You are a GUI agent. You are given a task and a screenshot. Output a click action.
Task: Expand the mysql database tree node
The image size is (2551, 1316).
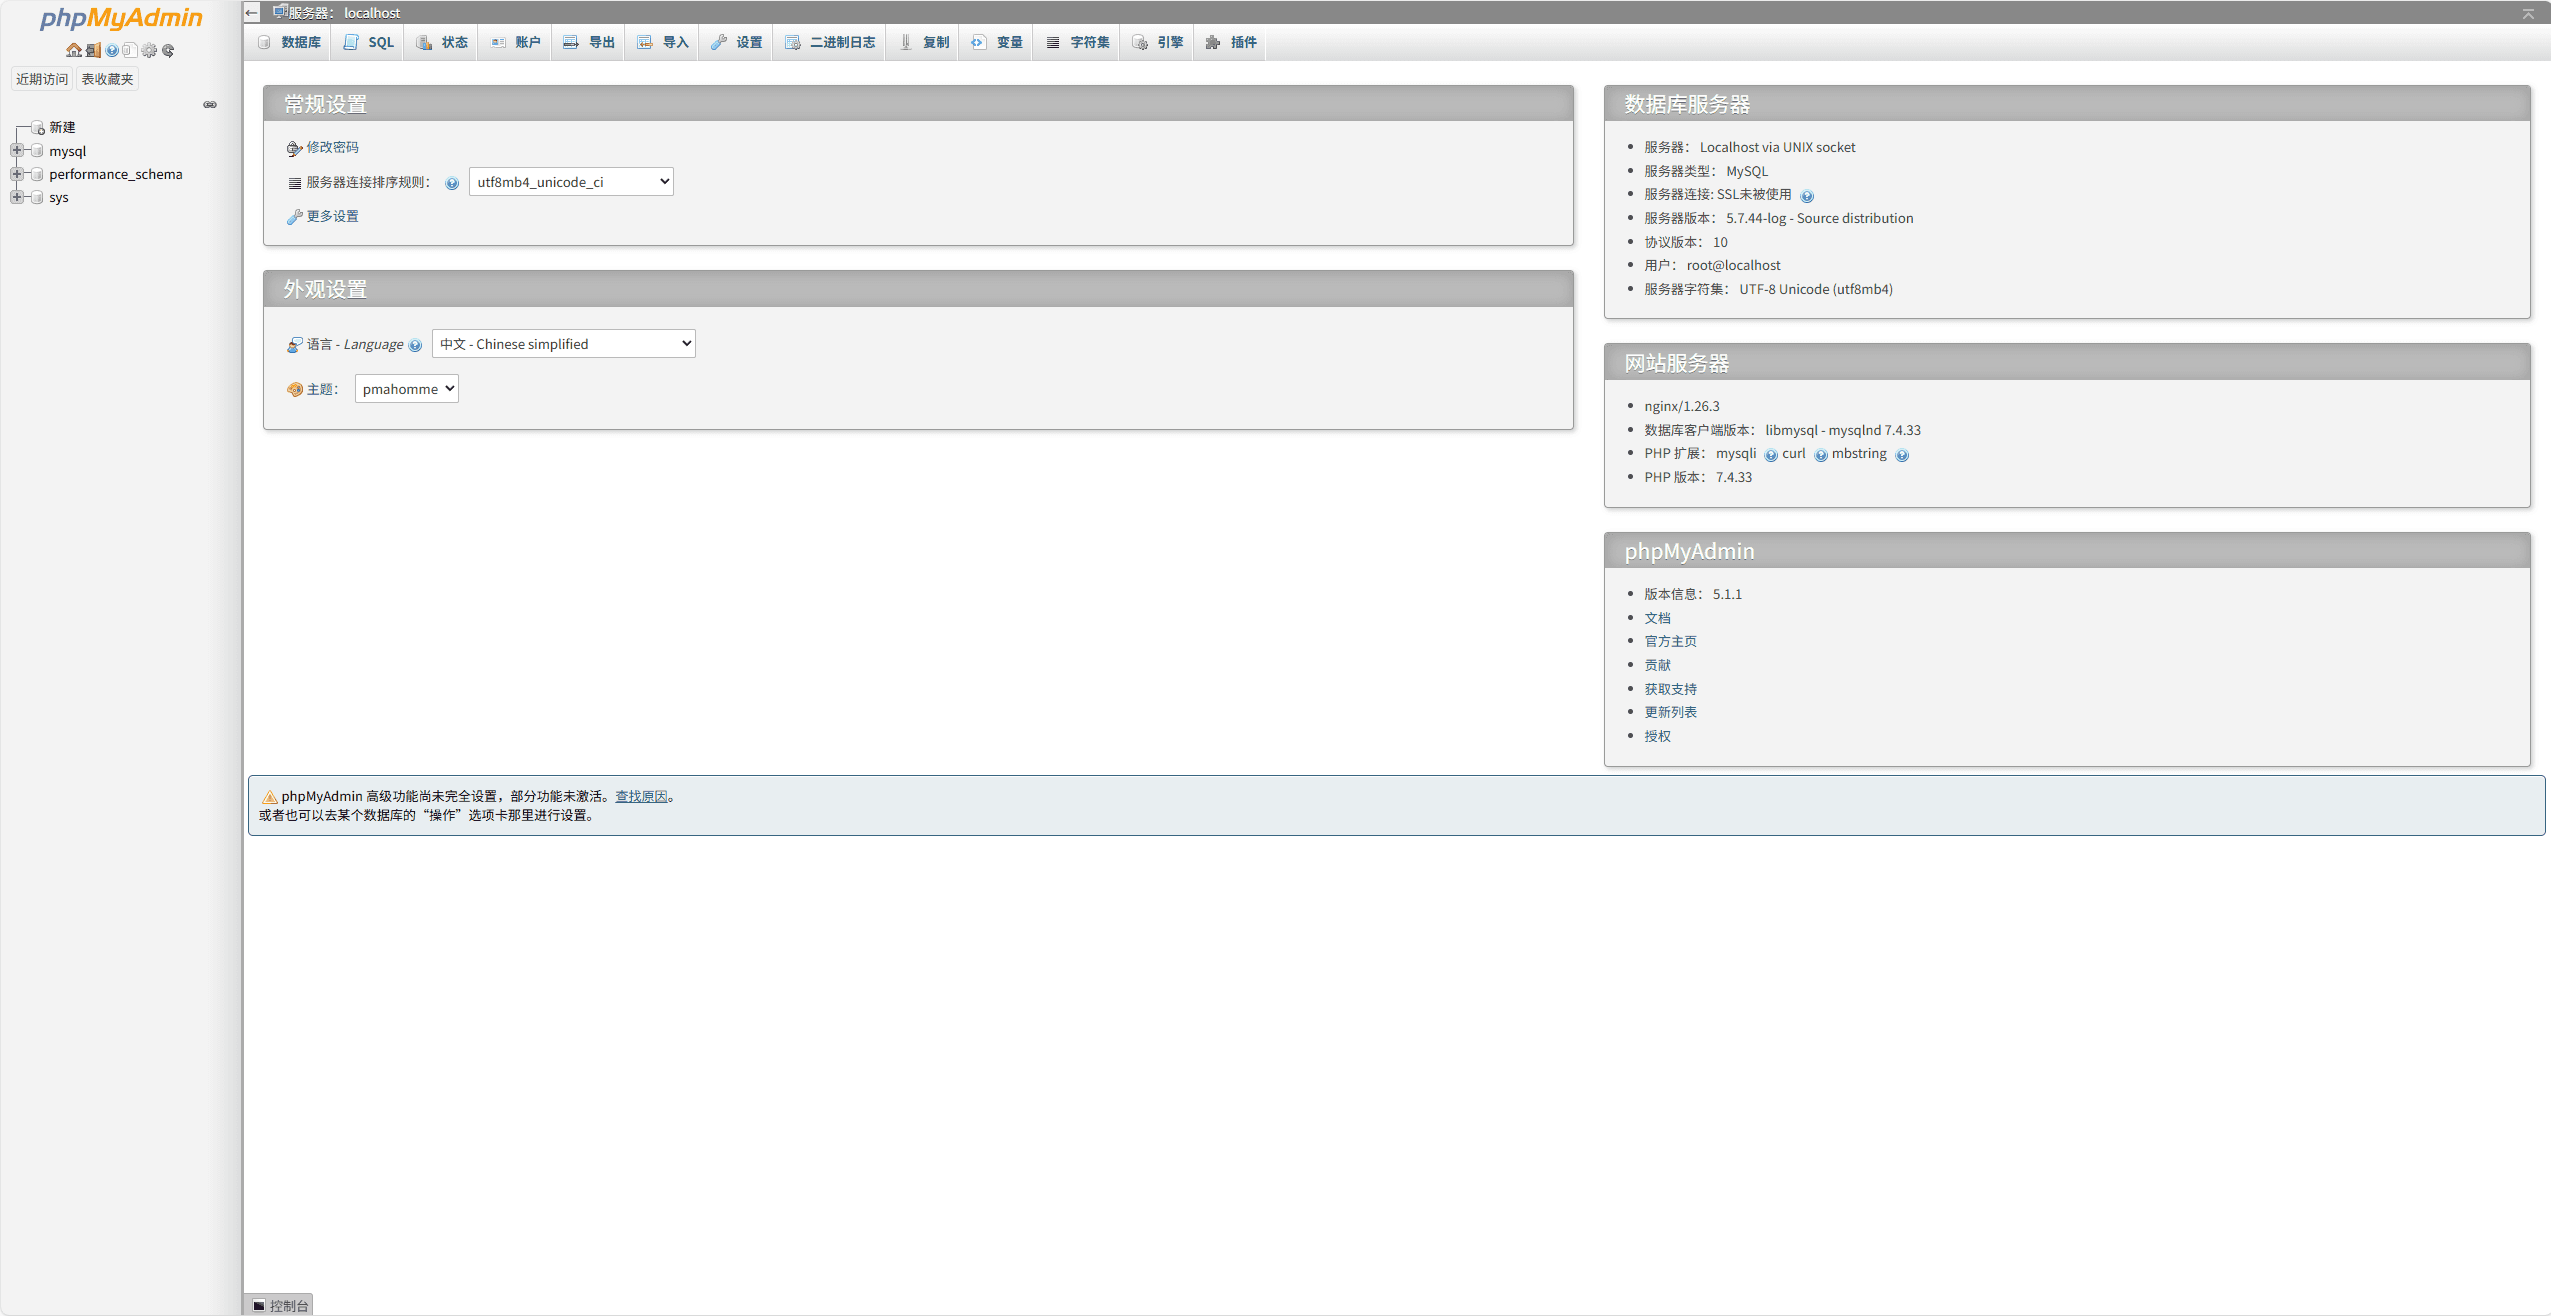pos(17,151)
